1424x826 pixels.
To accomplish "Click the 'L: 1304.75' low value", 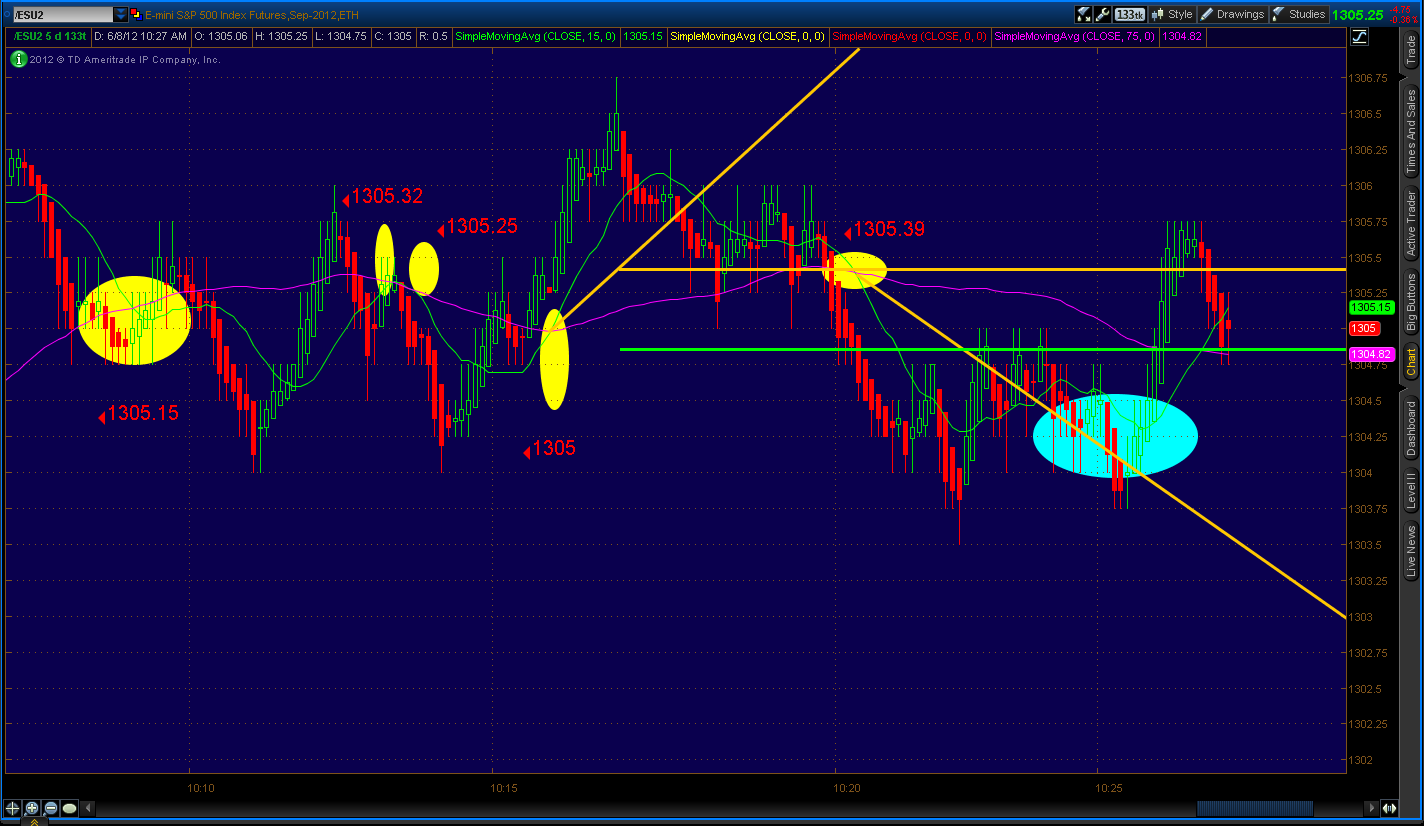I will (341, 36).
